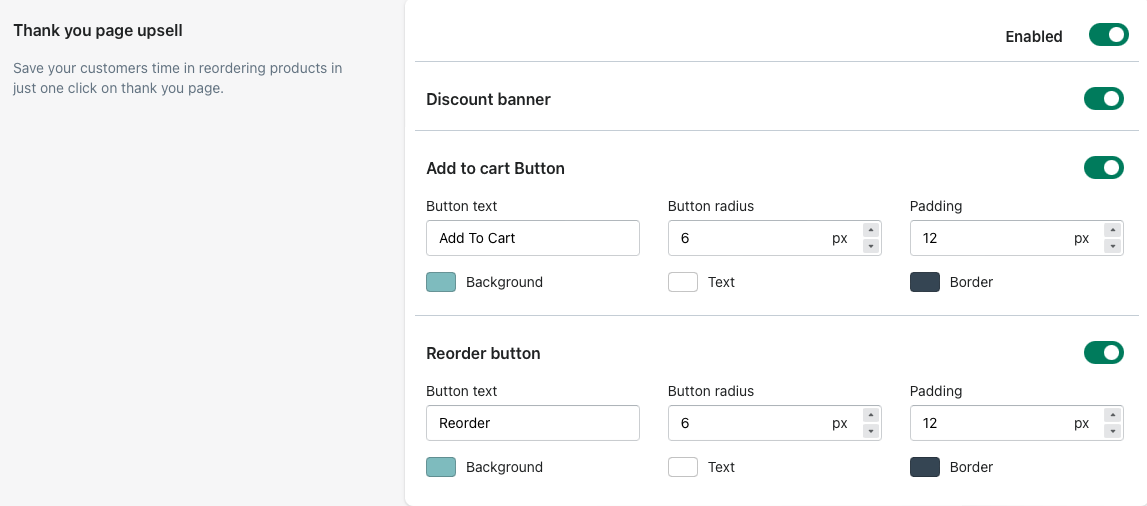The height and width of the screenshot is (506, 1147).
Task: Increase Add to cart Button radius value
Action: pyautogui.click(x=870, y=231)
